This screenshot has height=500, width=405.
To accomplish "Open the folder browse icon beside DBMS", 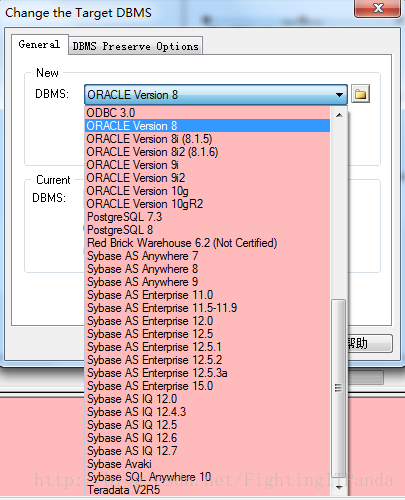I will tap(360, 94).
